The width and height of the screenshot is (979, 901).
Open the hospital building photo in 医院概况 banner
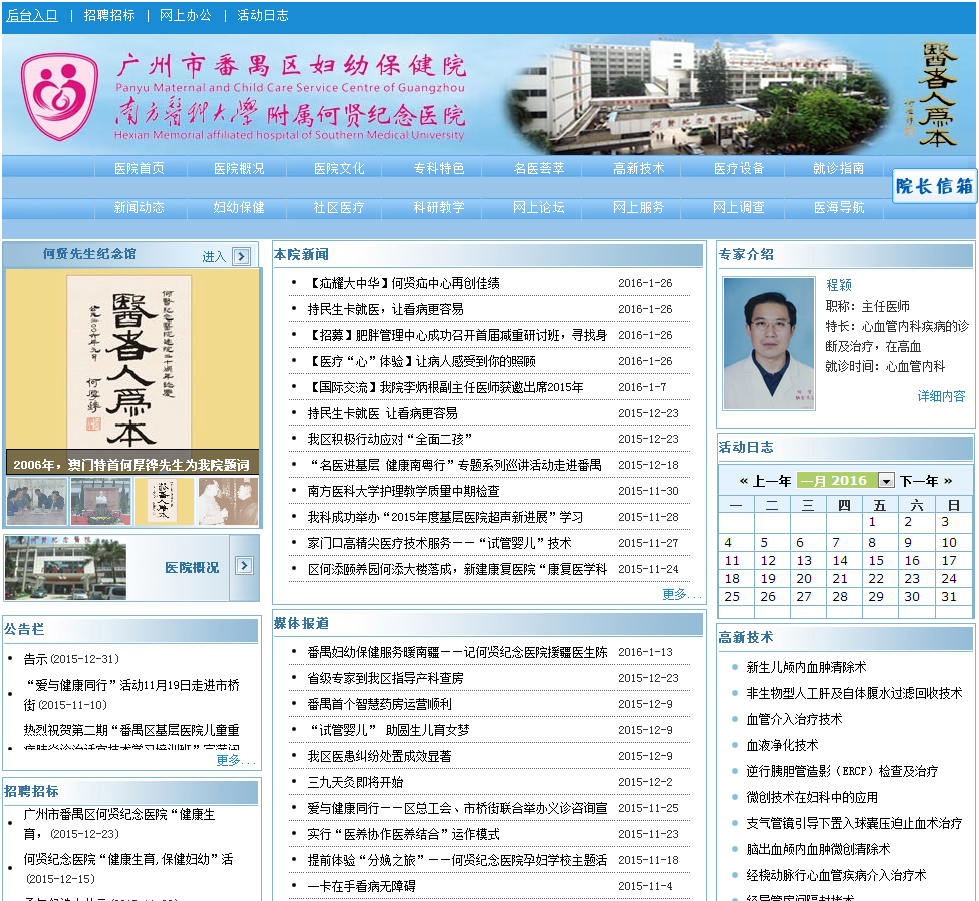65,568
